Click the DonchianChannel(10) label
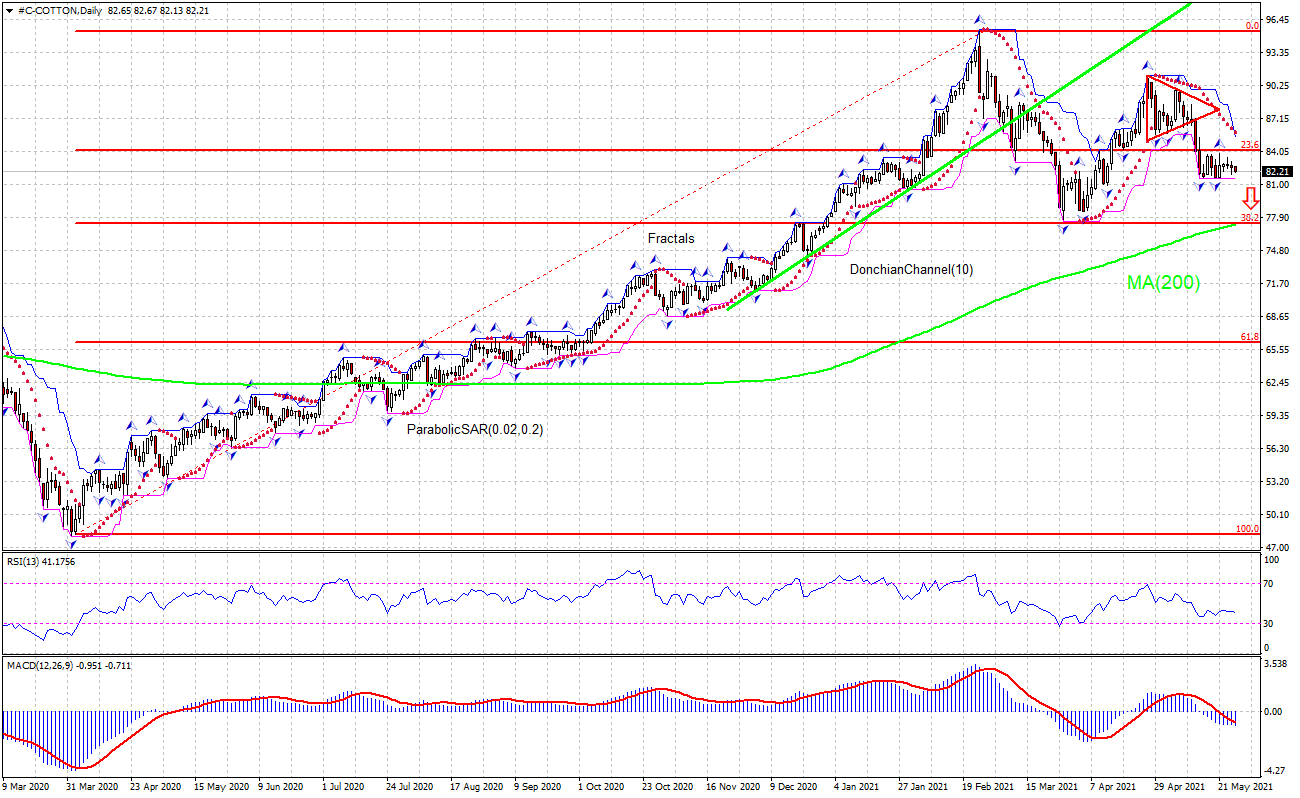Screen dimensions: 1300x798 910,268
